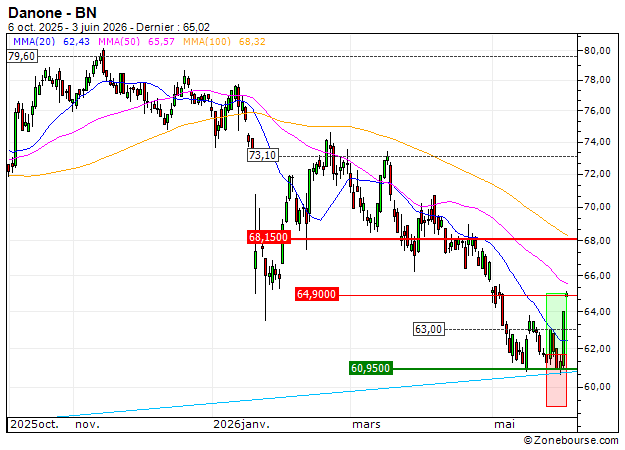This screenshot has width=625, height=450.
Task: Click the 62,00 price axis tick
Action: coord(597,349)
